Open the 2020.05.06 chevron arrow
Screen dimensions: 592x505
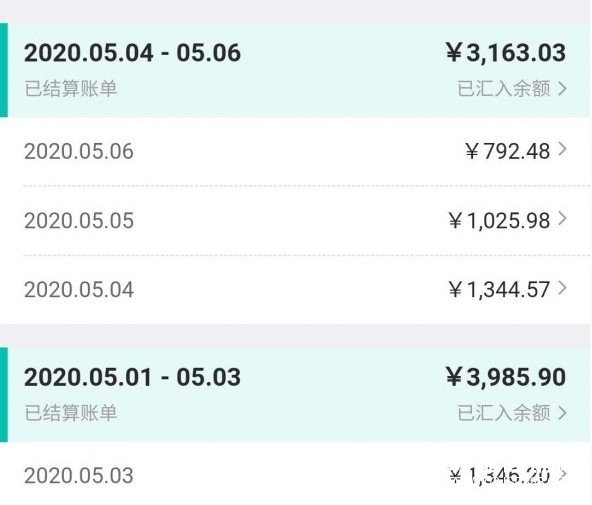coord(562,149)
